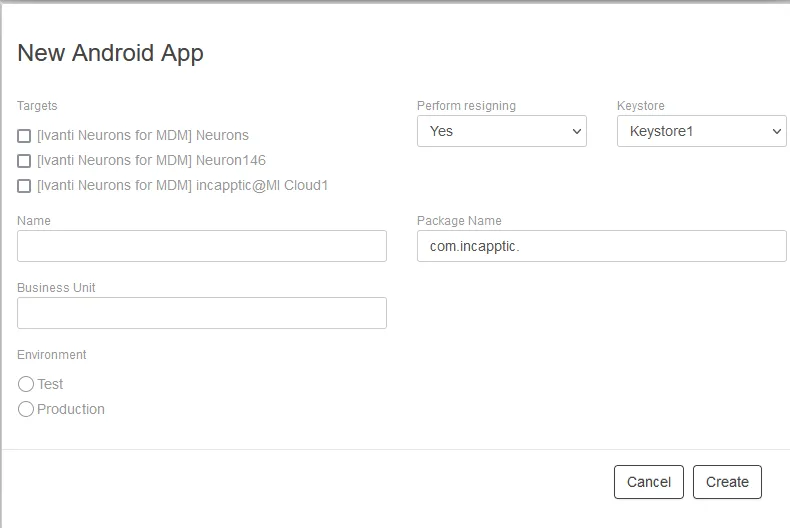Check the Neuron146 target checkbox
This screenshot has height=528, width=790.
coord(24,161)
